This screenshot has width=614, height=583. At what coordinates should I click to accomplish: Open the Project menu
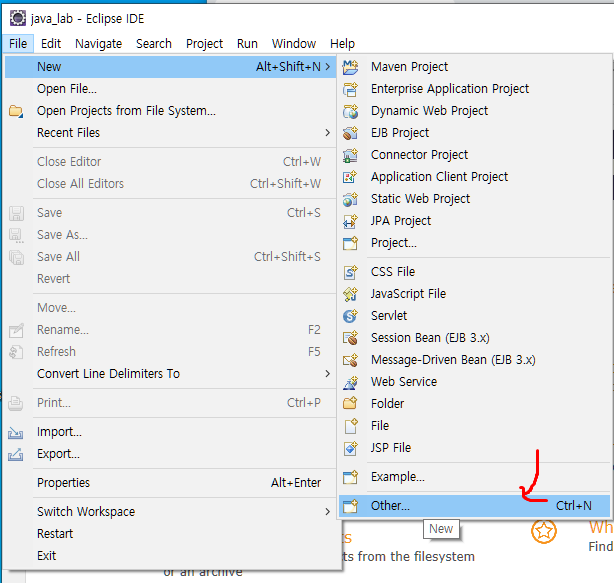coord(204,43)
